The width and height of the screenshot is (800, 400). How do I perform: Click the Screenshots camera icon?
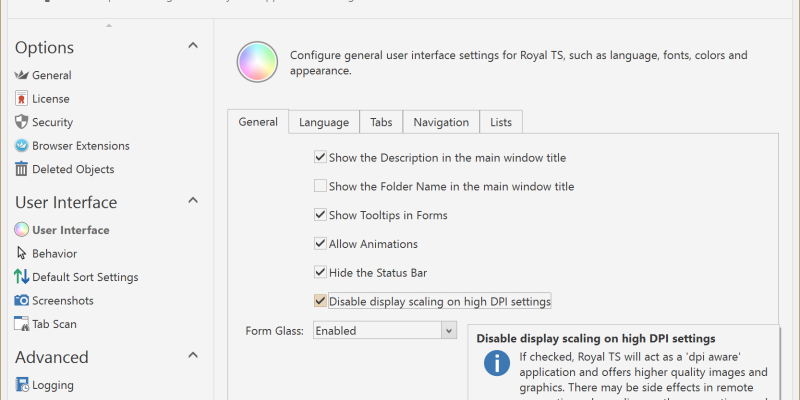point(22,300)
